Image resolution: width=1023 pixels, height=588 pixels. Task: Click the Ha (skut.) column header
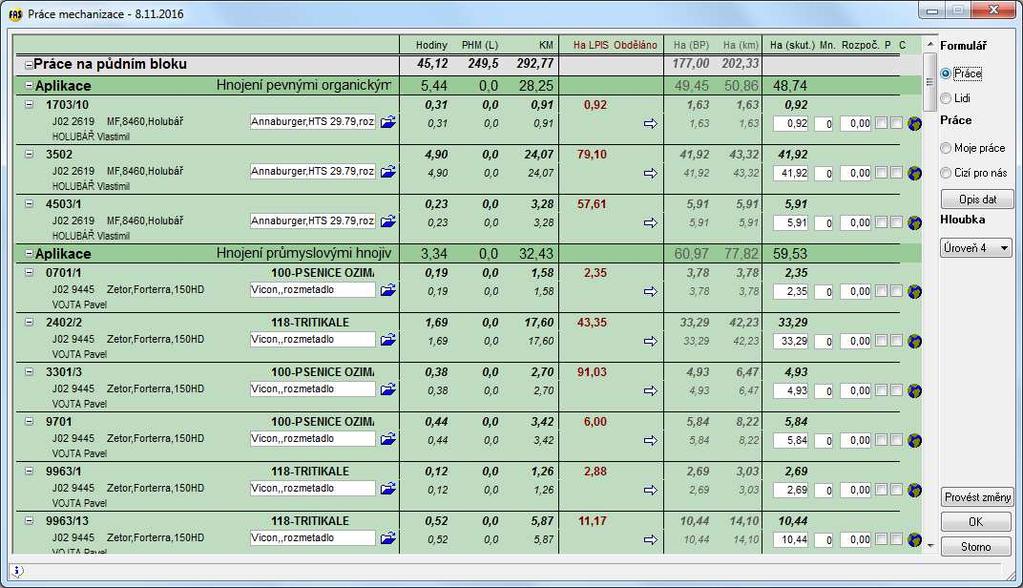(x=792, y=45)
